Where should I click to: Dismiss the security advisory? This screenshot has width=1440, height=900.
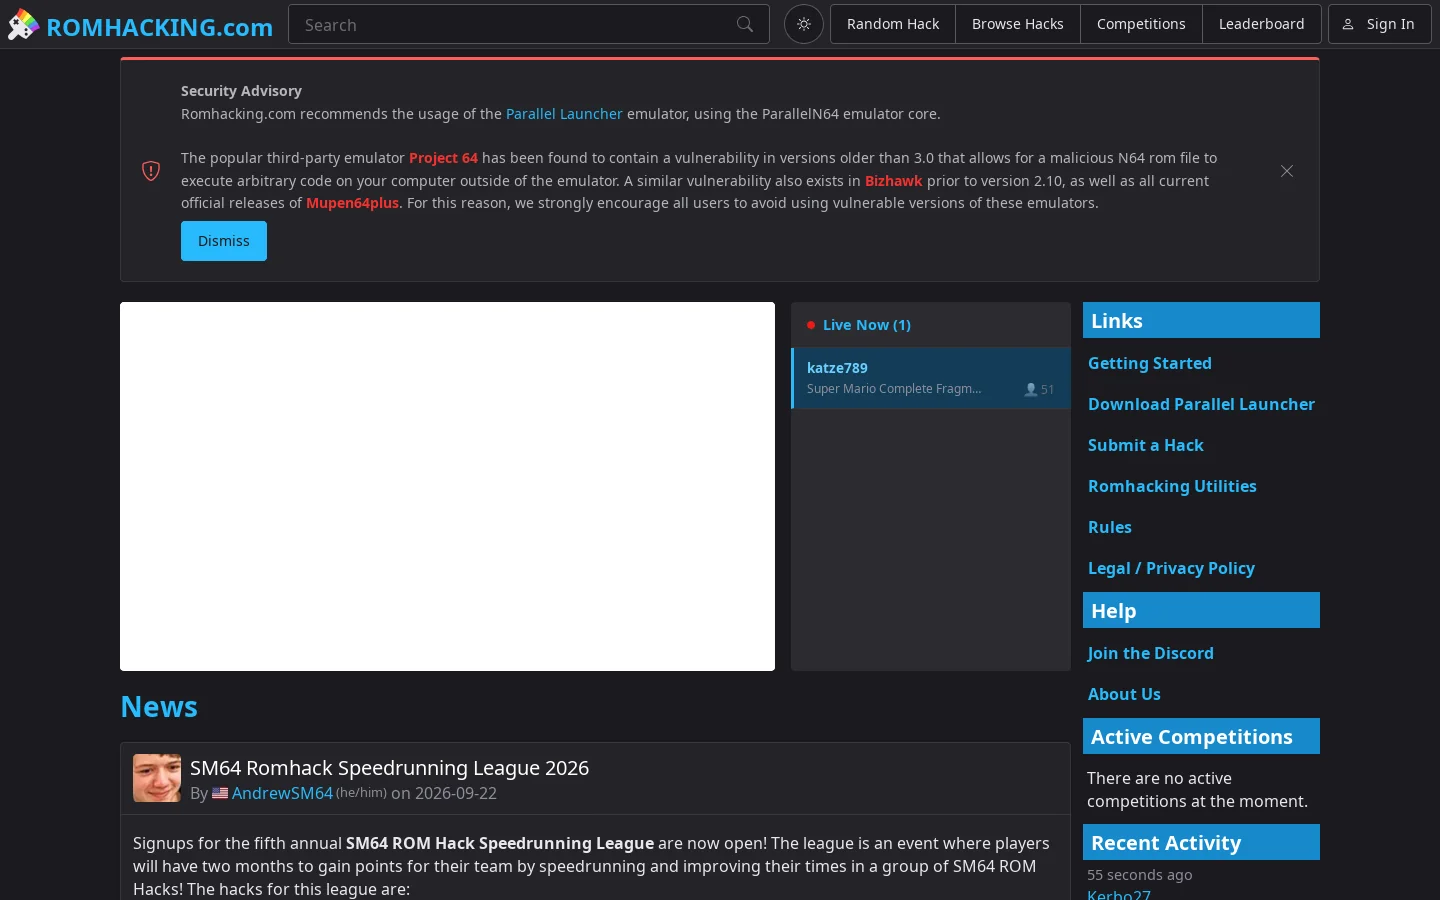tap(224, 241)
